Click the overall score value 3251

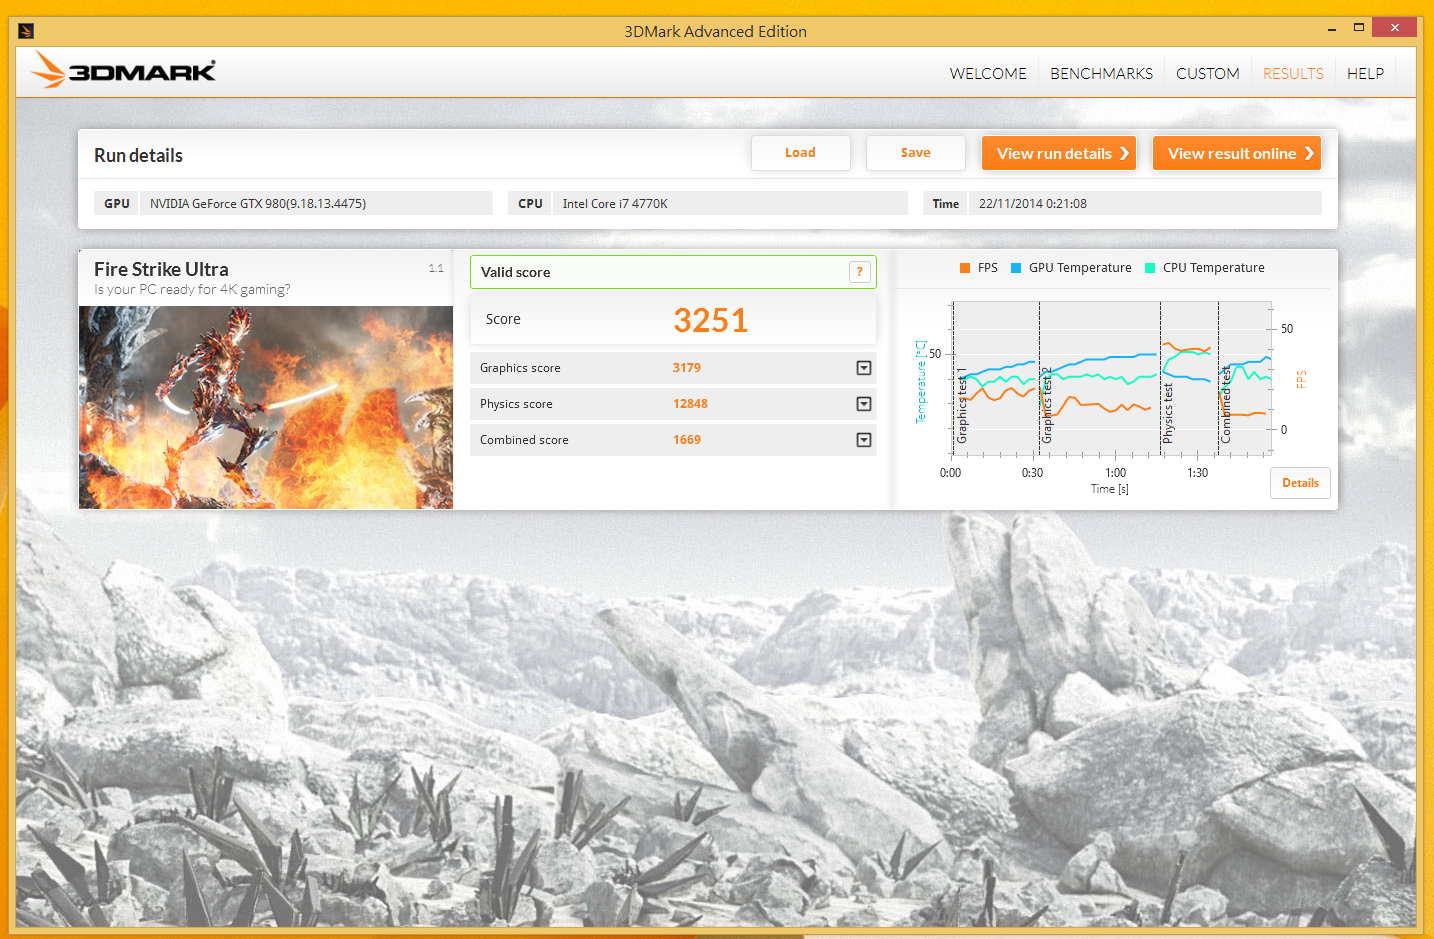coord(710,320)
